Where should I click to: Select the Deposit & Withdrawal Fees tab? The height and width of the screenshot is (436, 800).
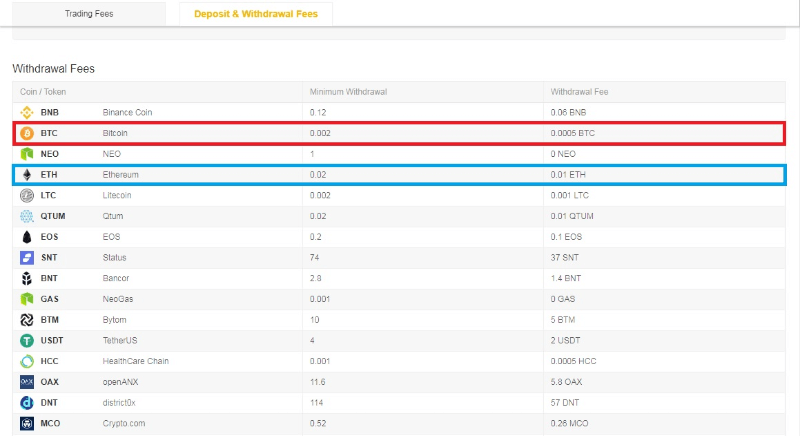[256, 15]
